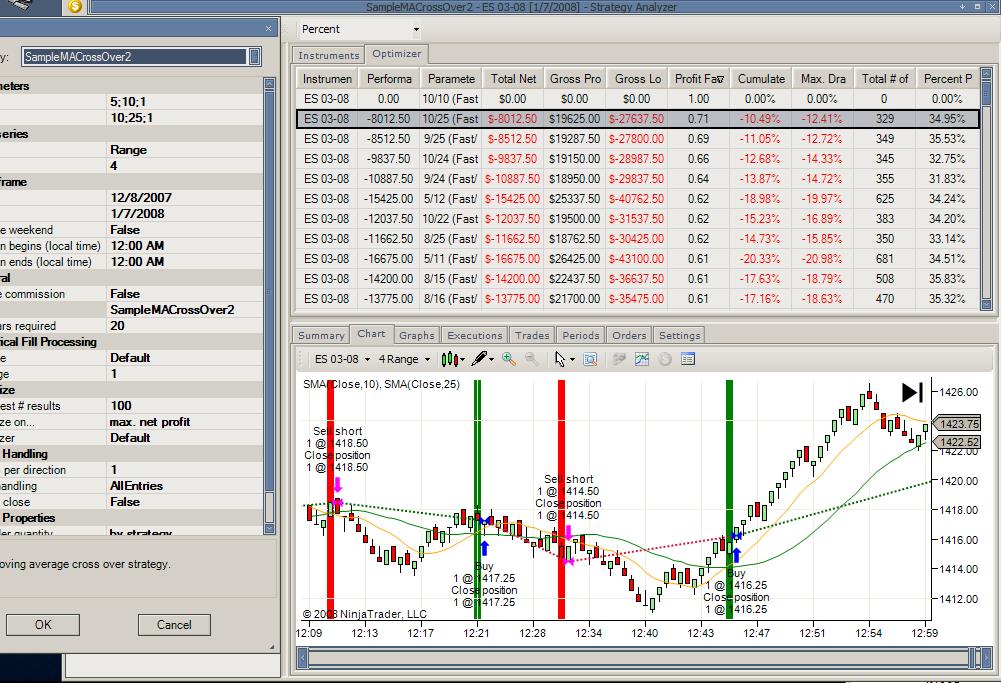Click the greyed strategies dollar icon

665,359
